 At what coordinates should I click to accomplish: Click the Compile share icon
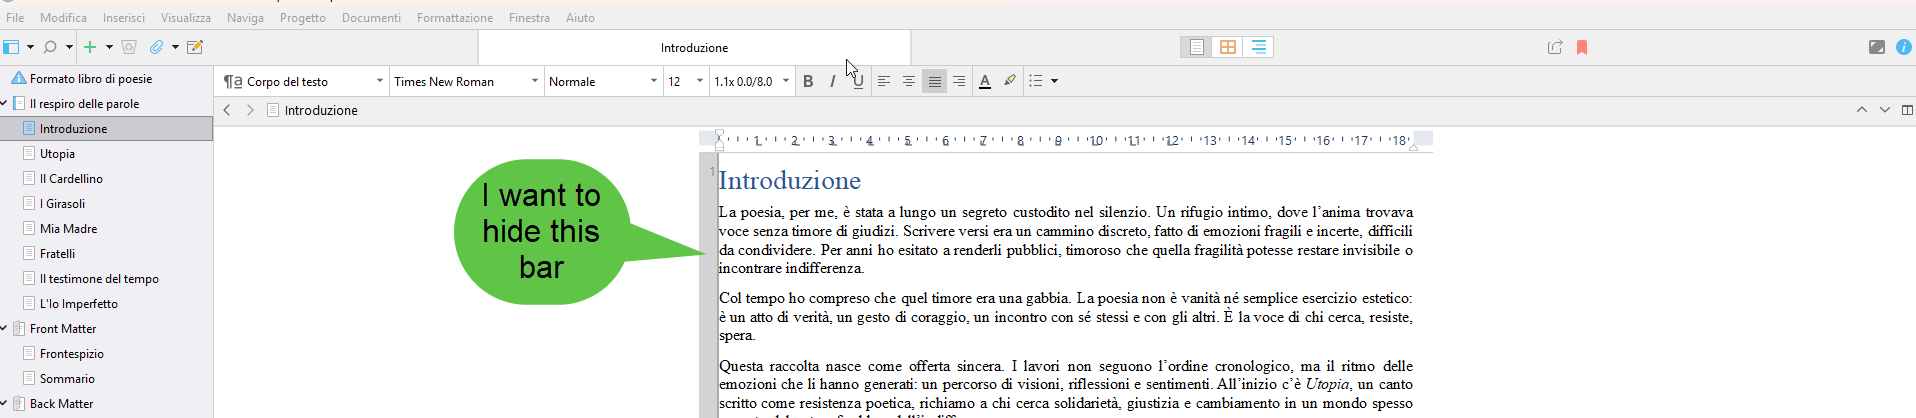click(x=1554, y=47)
